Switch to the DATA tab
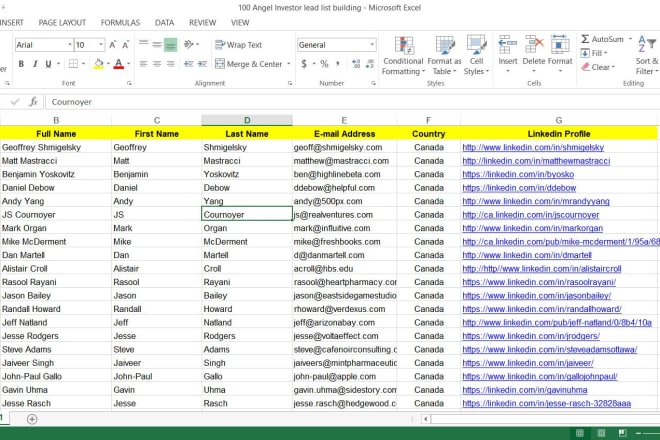 (164, 23)
